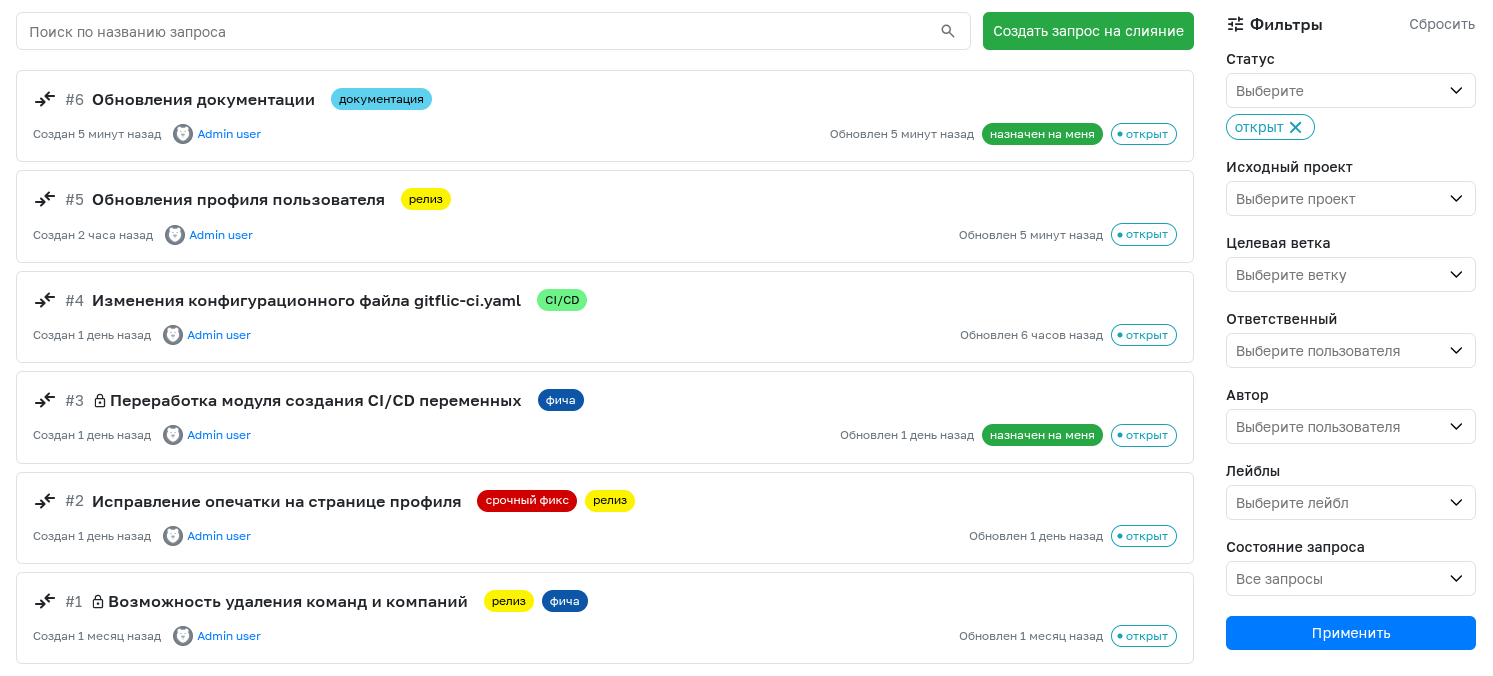Open the Admin user avatar on request #5
This screenshot has width=1493, height=676.
tap(175, 234)
